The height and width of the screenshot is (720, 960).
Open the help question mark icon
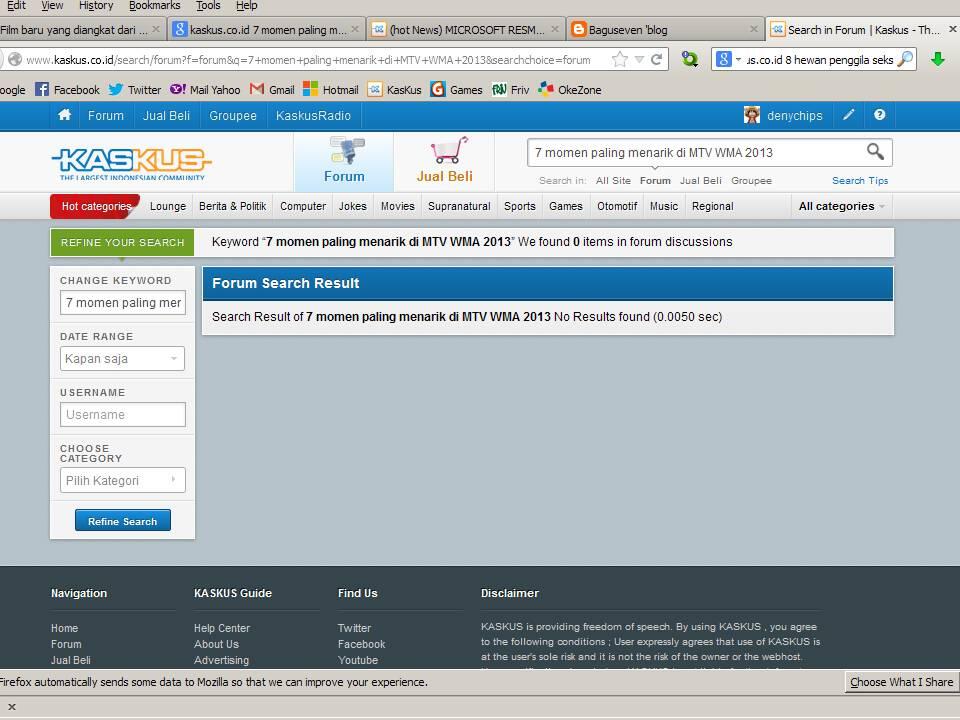pyautogui.click(x=879, y=115)
